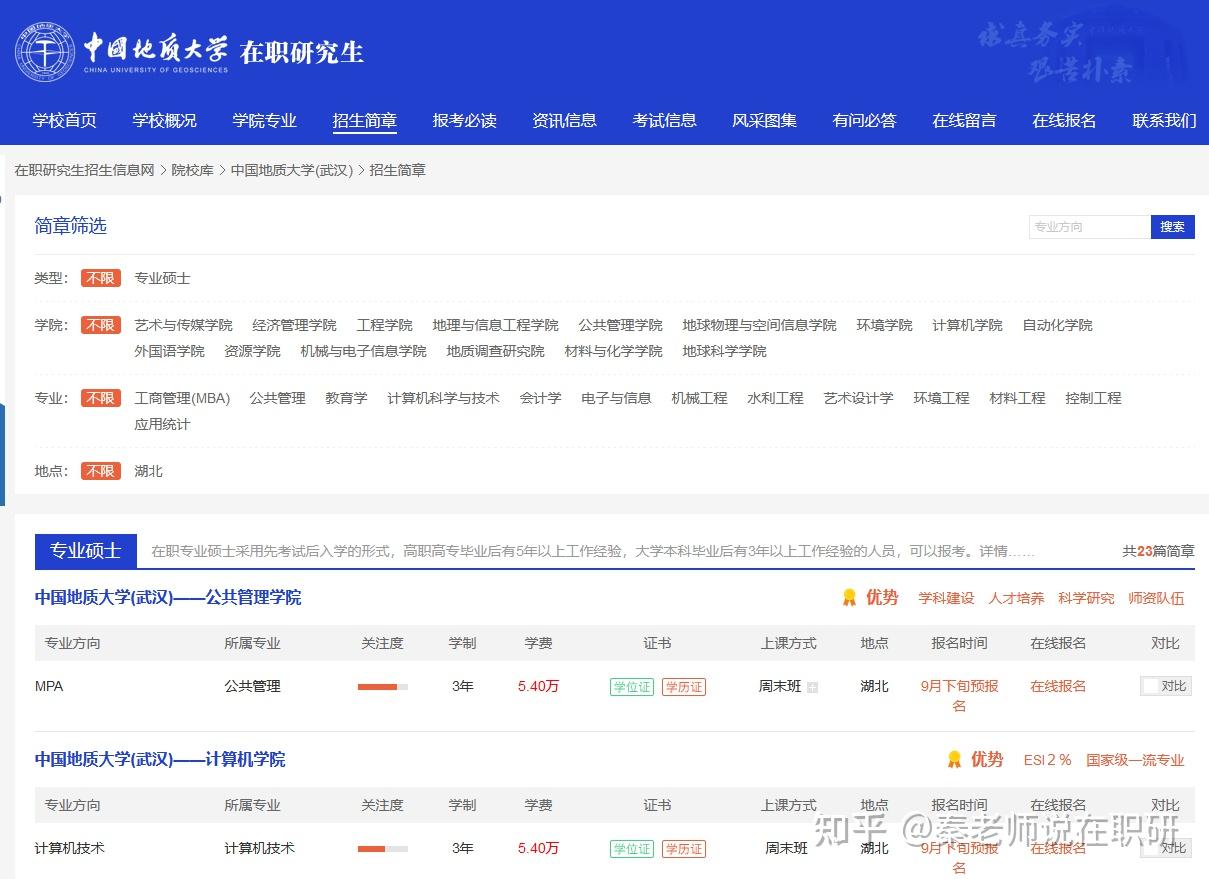Click the medal icon beside 优势 in 计算机学院
Screen dimensions: 1209x879
point(954,759)
